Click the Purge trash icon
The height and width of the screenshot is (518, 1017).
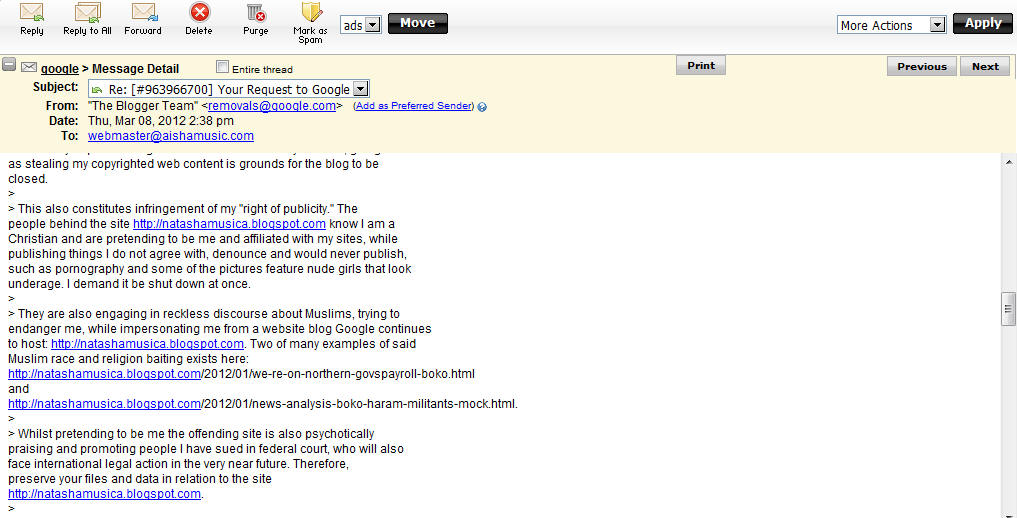256,12
